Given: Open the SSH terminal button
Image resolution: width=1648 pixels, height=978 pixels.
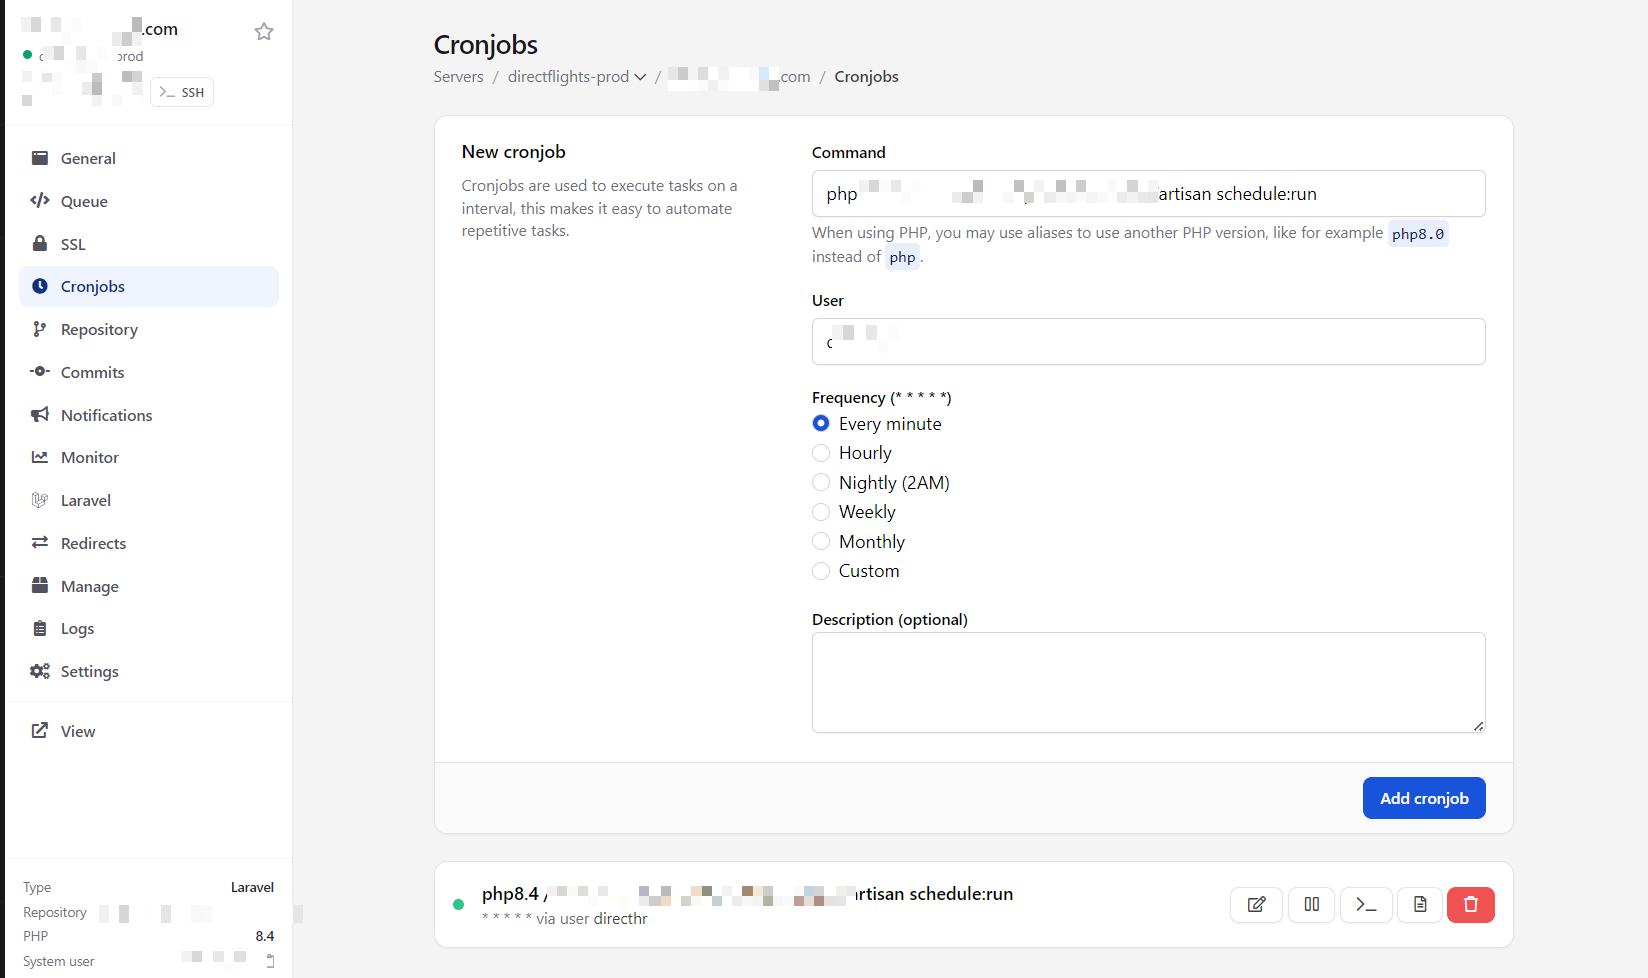Looking at the screenshot, I should coord(182,92).
